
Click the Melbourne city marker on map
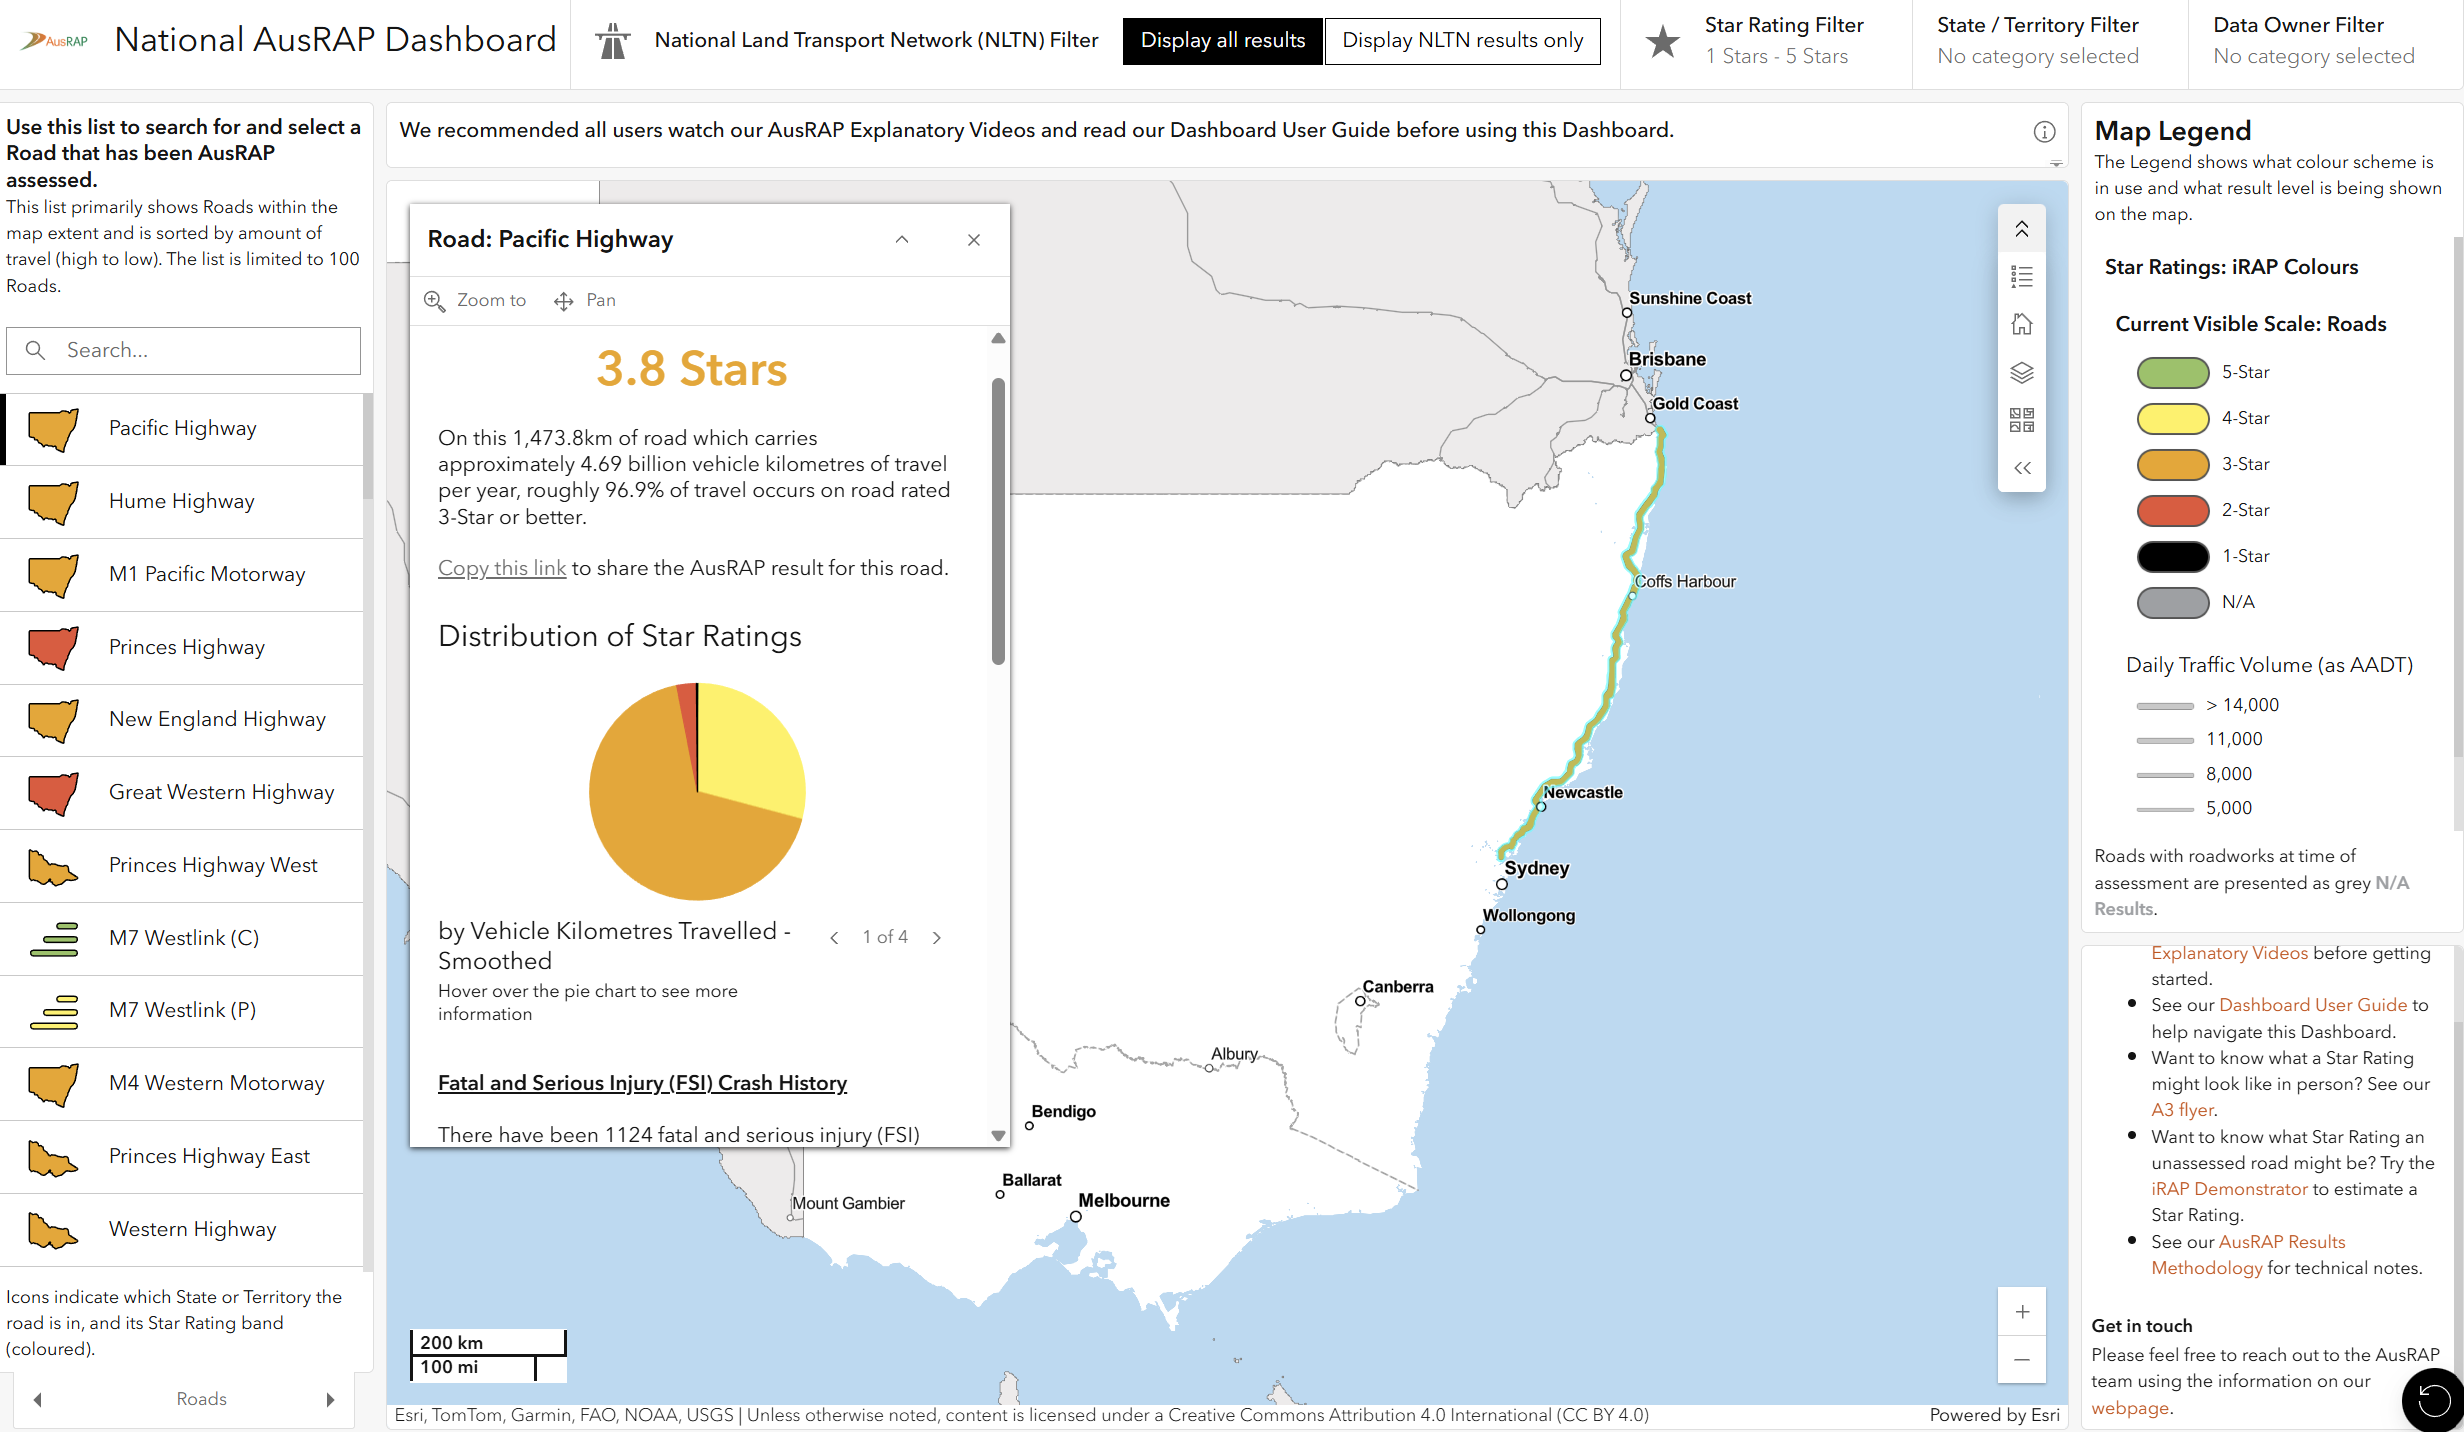pos(1075,1217)
